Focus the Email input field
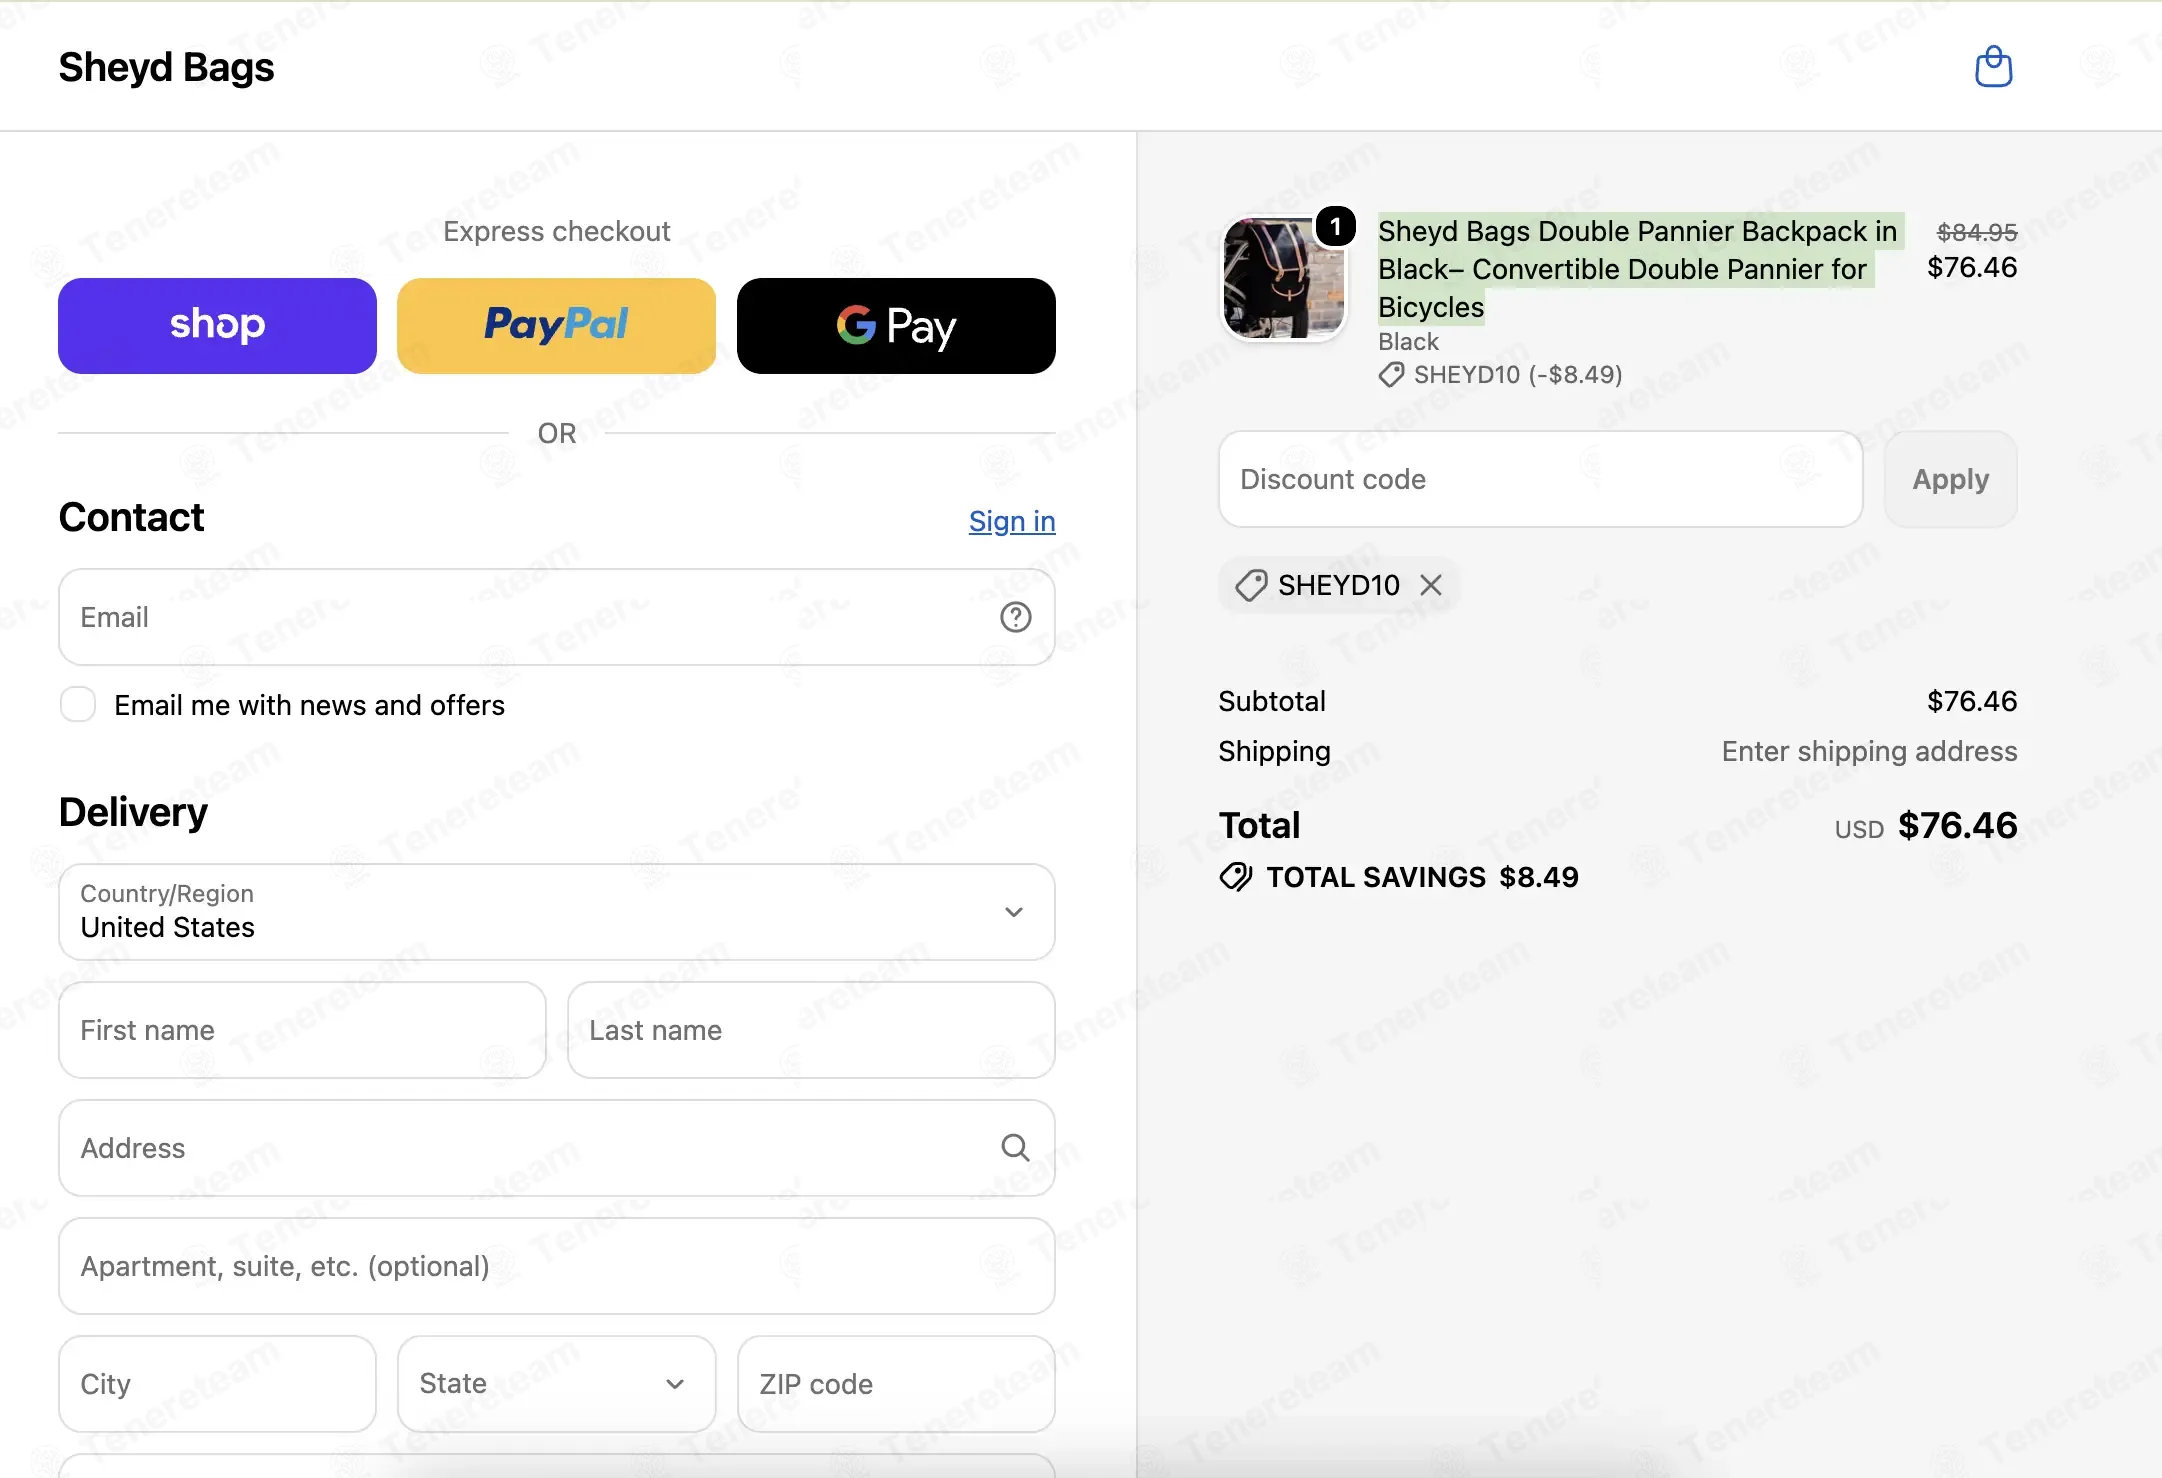Image resolution: width=2162 pixels, height=1478 pixels. pos(557,617)
